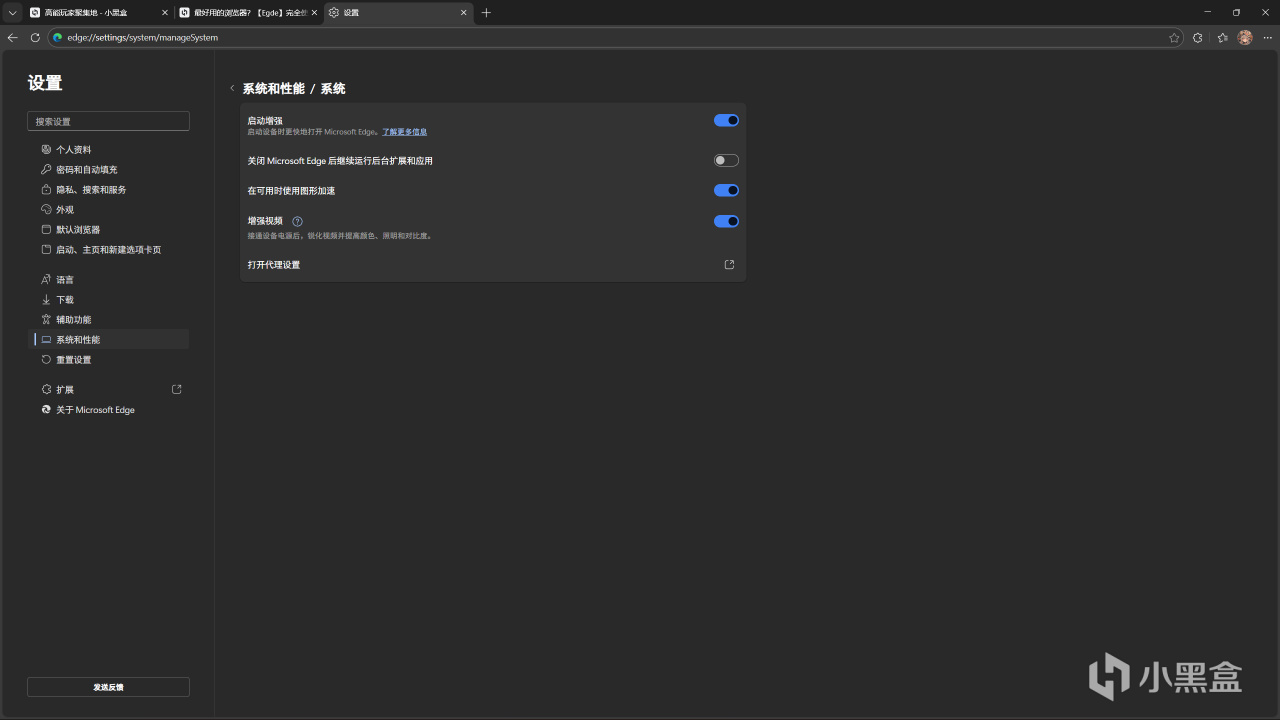Open 密码和自动填充 settings with key icon
Viewport: 1280px width, 720px height.
(x=108, y=170)
